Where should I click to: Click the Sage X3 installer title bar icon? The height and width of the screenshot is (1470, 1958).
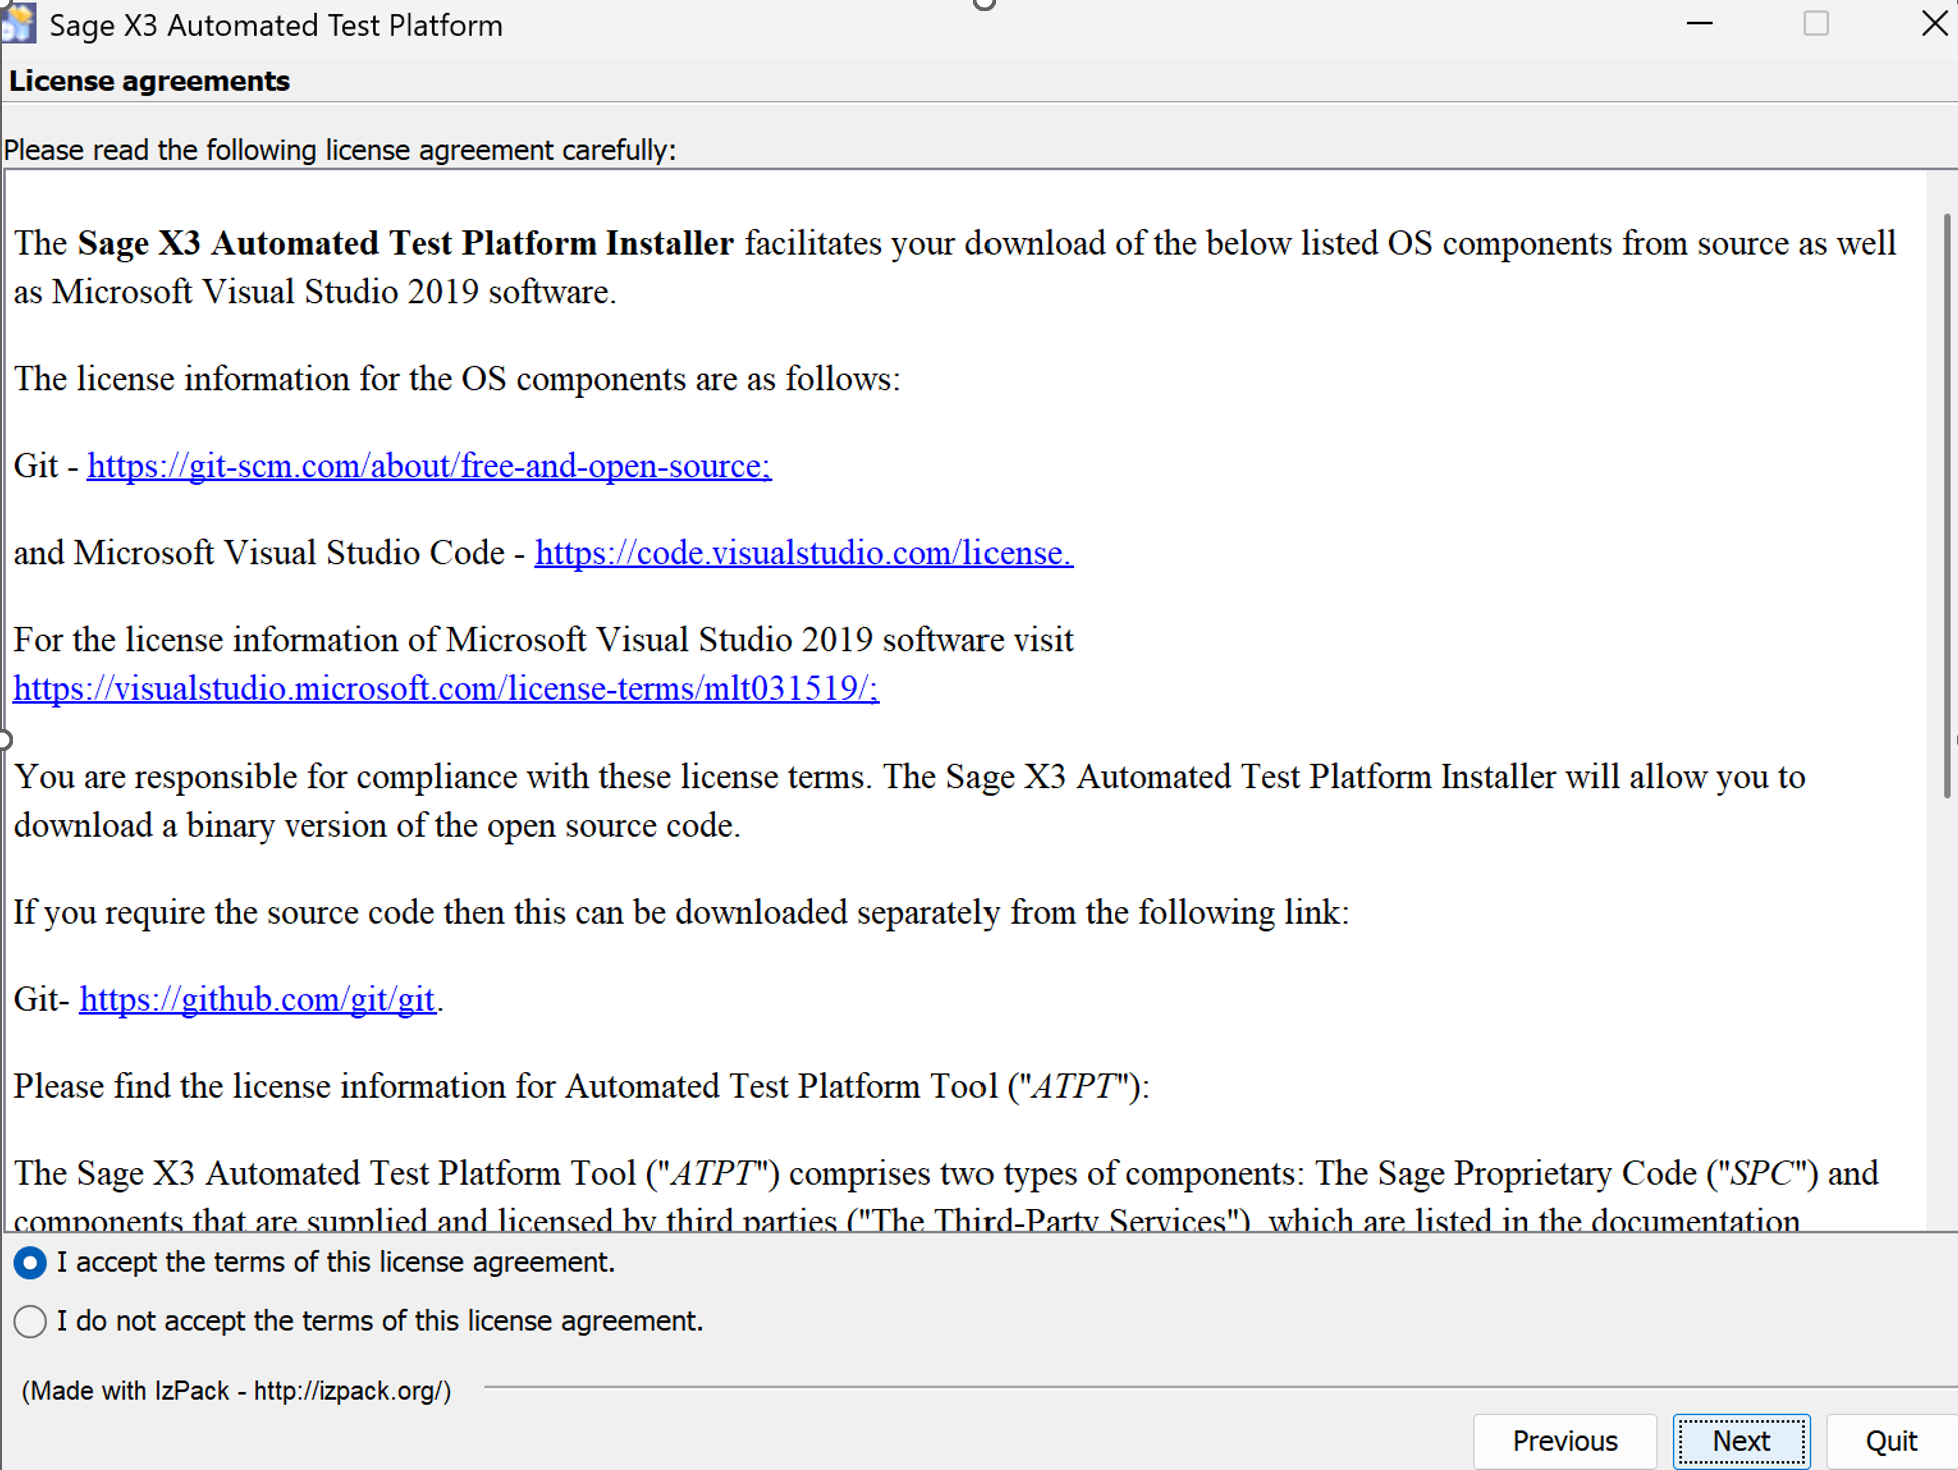click(18, 24)
